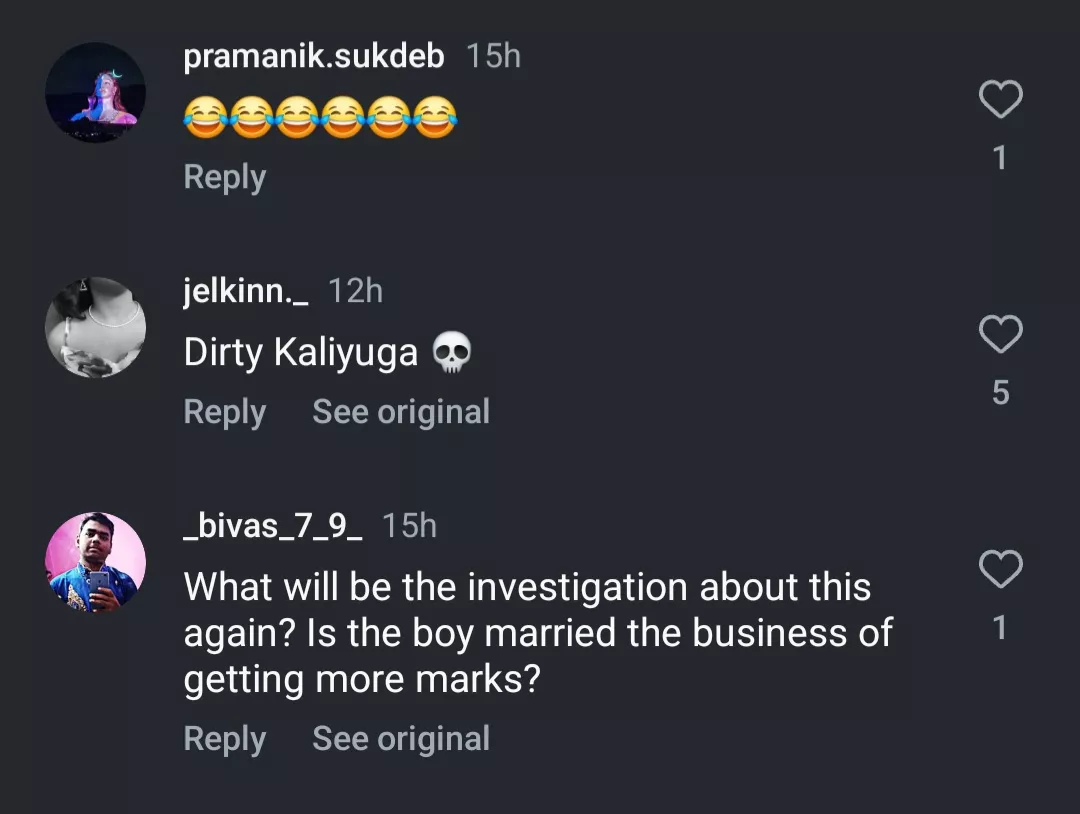Reply to pramanik.sukdeb's emoji comment
Viewport: 1080px width, 814px height.
point(225,177)
